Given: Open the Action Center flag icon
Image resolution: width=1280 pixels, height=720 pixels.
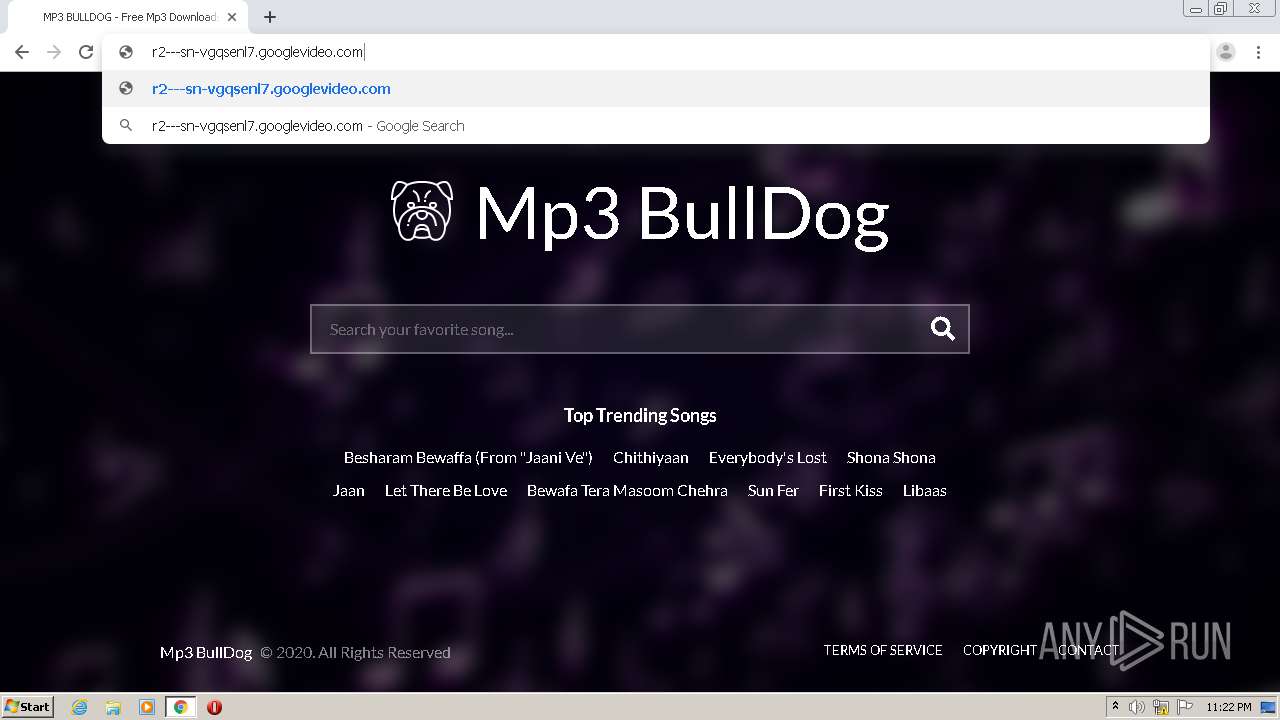Looking at the screenshot, I should [x=1185, y=707].
